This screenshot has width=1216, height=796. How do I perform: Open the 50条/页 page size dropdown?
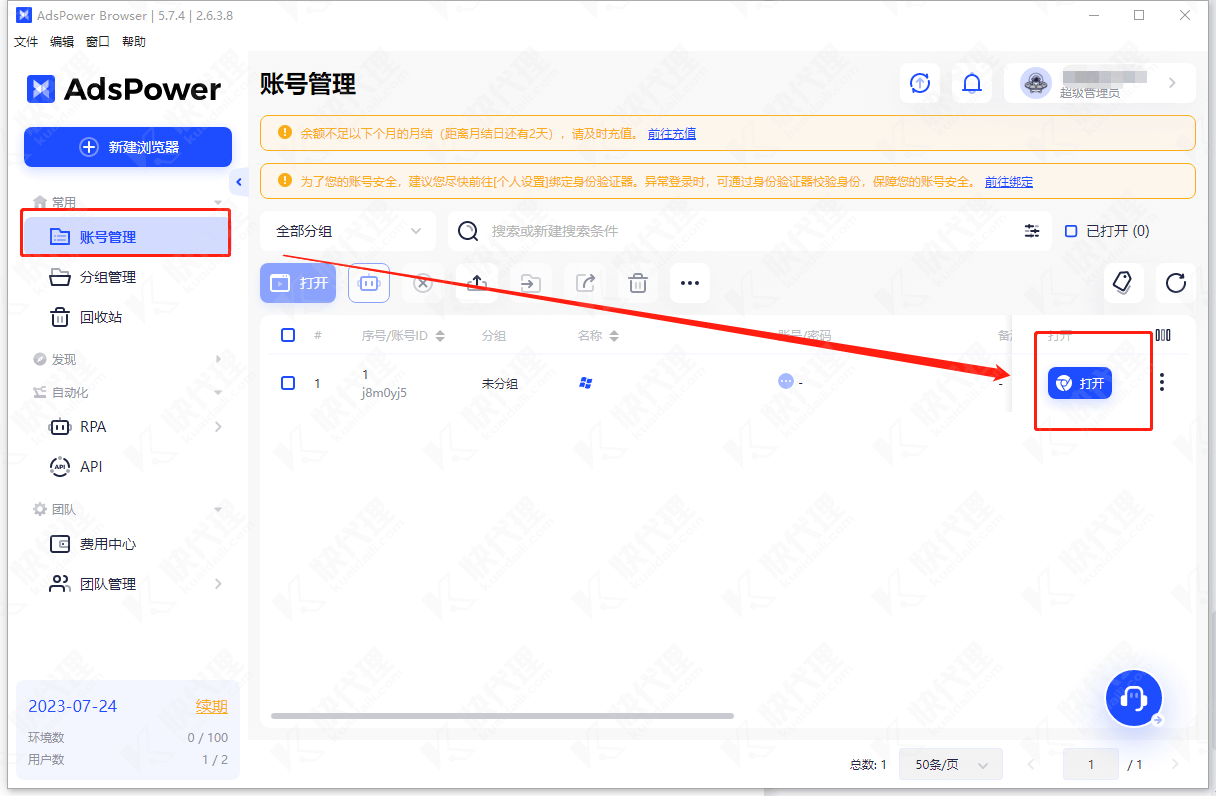coord(950,765)
